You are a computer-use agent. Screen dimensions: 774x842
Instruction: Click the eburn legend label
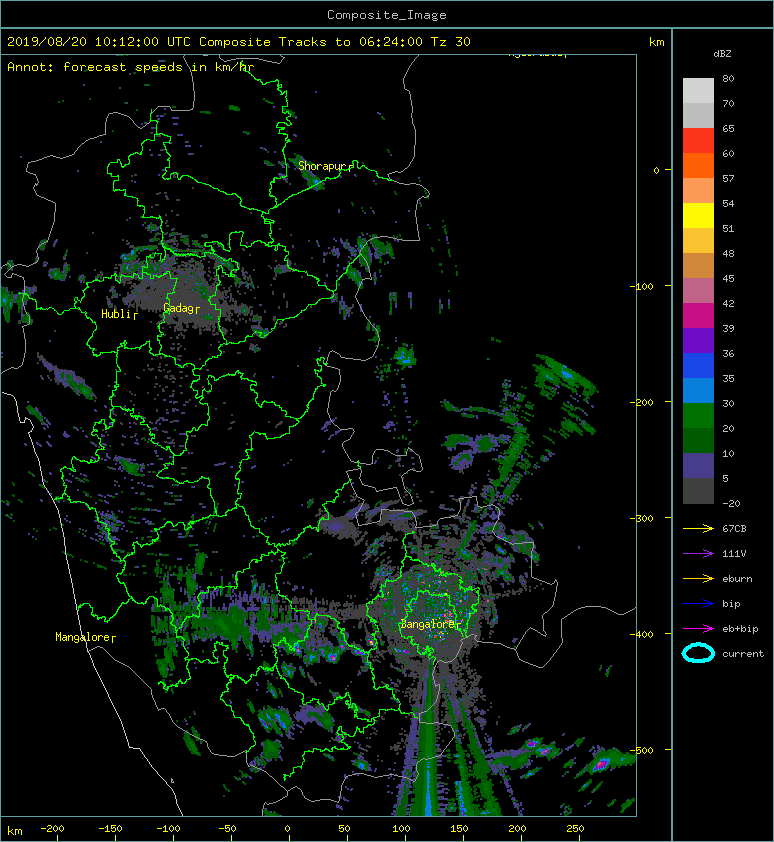pos(737,579)
